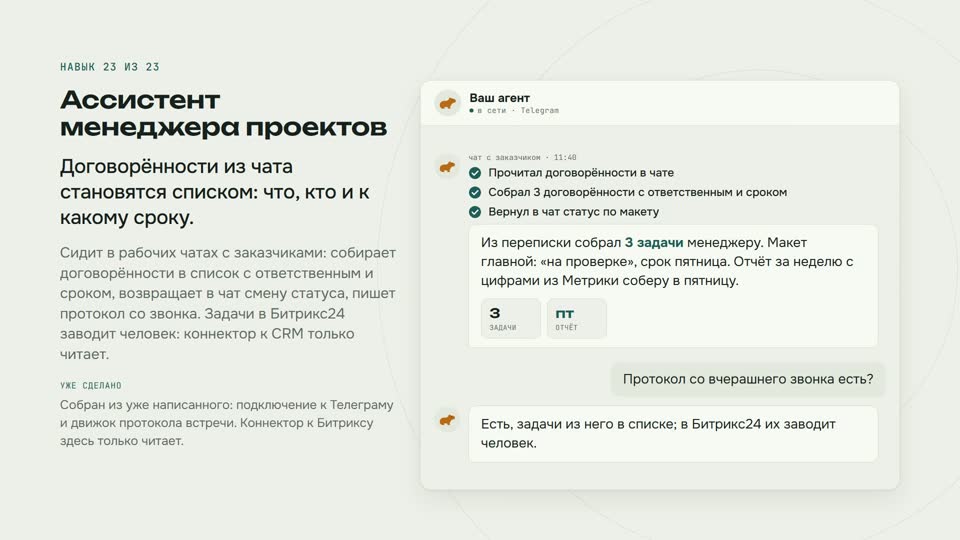Click the text 'Собрал 3 договорённости с ответственным и сроком'
Image resolution: width=960 pixels, height=540 pixels.
click(x=637, y=192)
